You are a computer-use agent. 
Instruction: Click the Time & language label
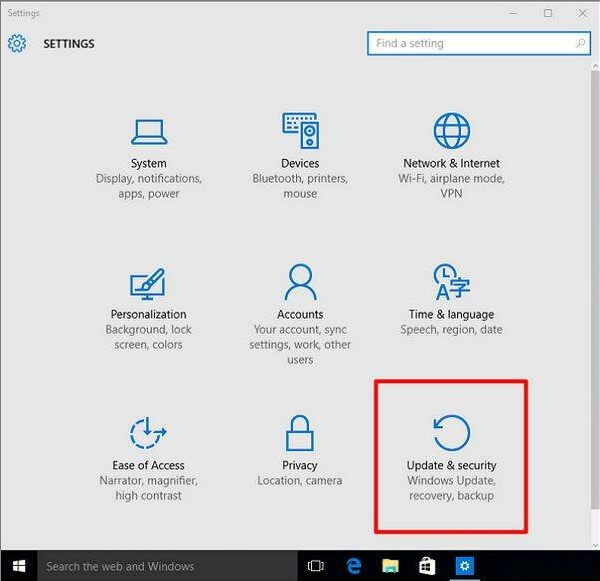point(452,314)
